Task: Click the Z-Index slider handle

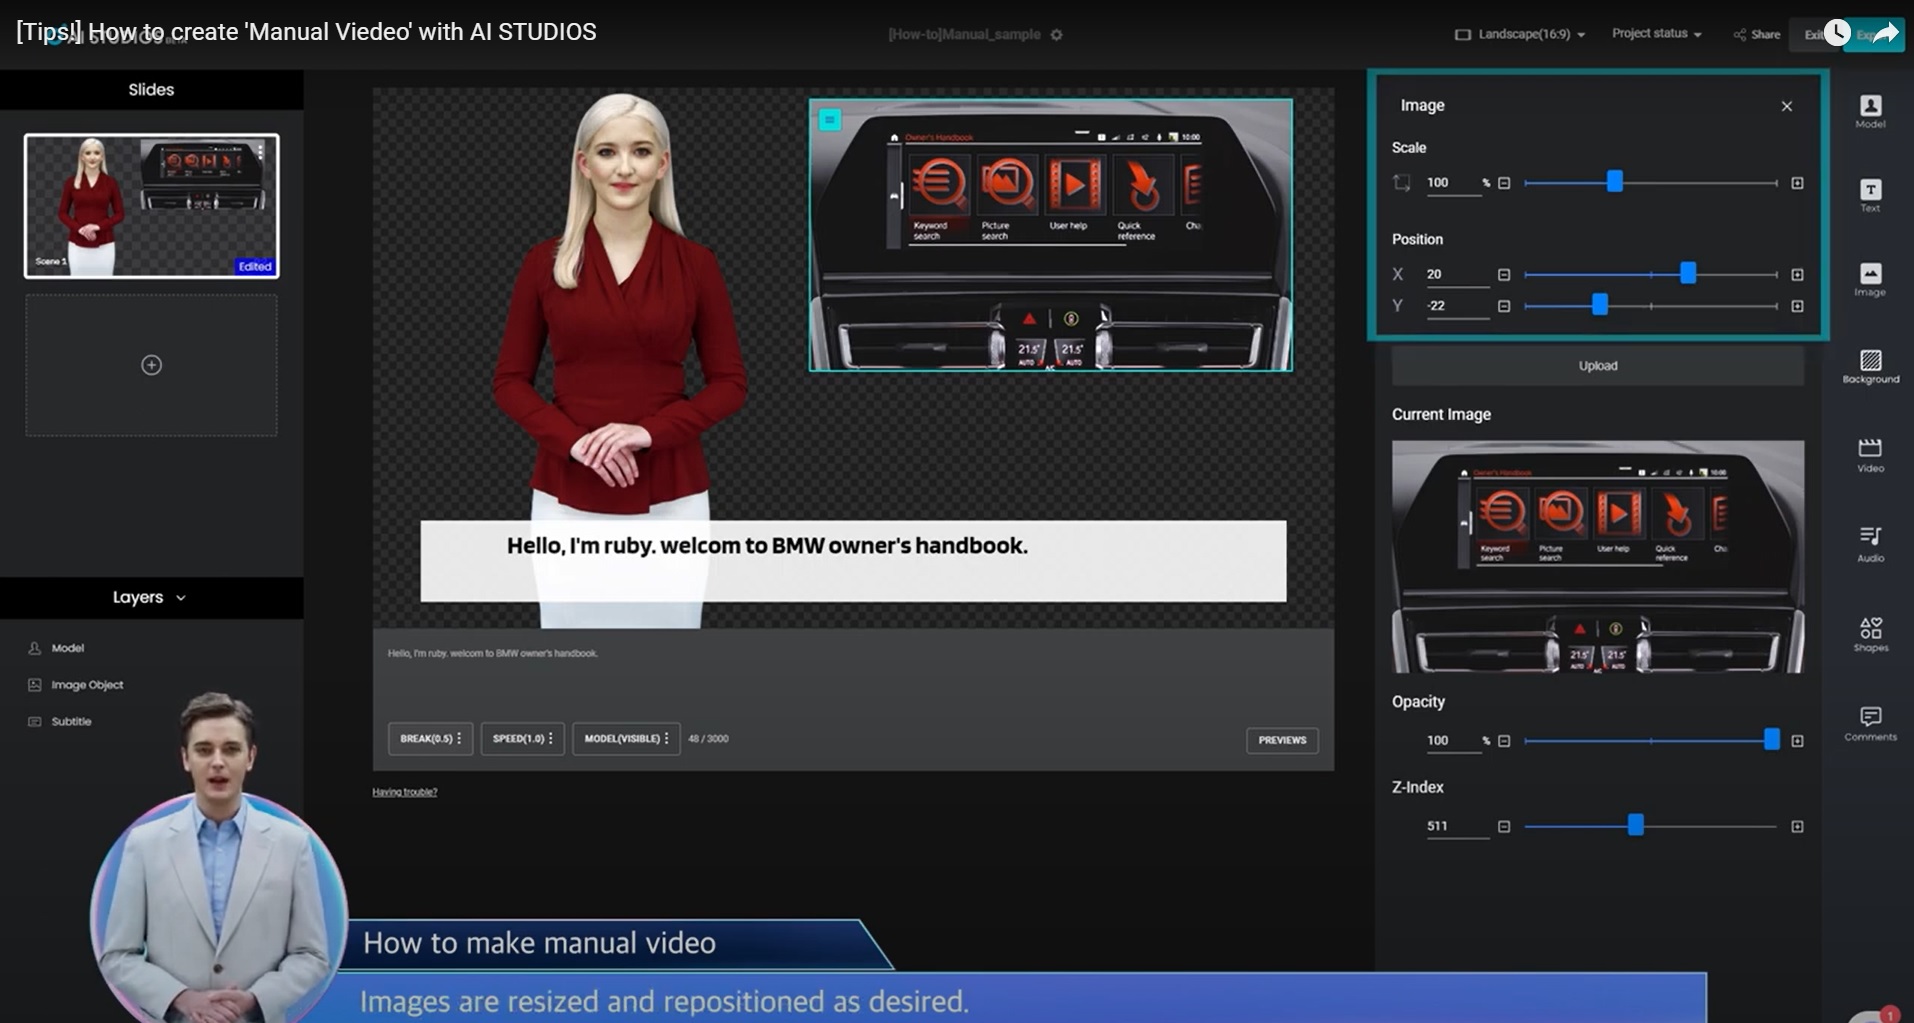Action: (1635, 826)
